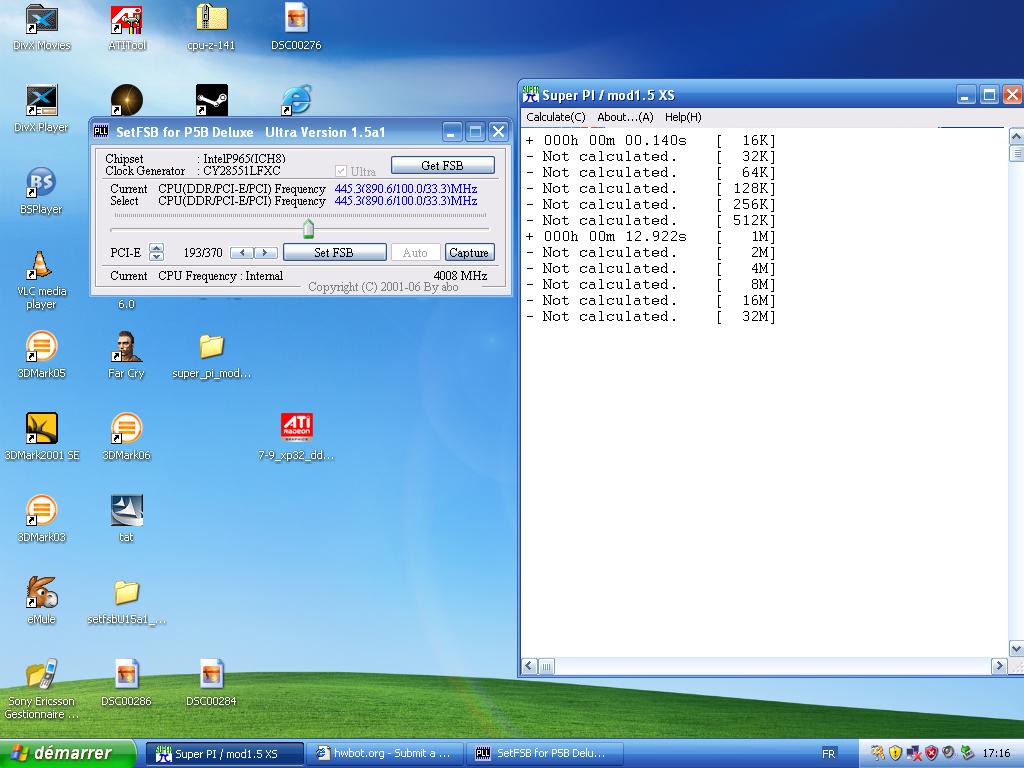Select the 32M Not calculated line
The height and width of the screenshot is (768, 1024).
click(650, 317)
